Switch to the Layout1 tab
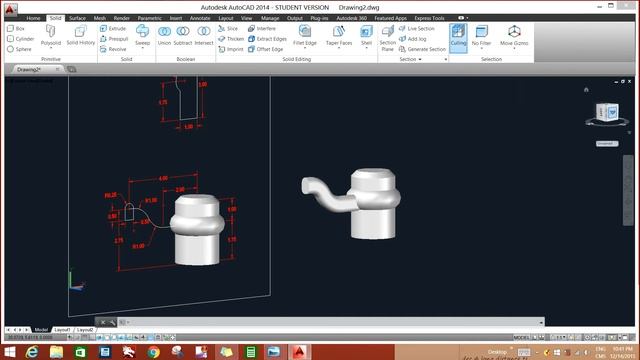The width and height of the screenshot is (640, 360). [62, 329]
